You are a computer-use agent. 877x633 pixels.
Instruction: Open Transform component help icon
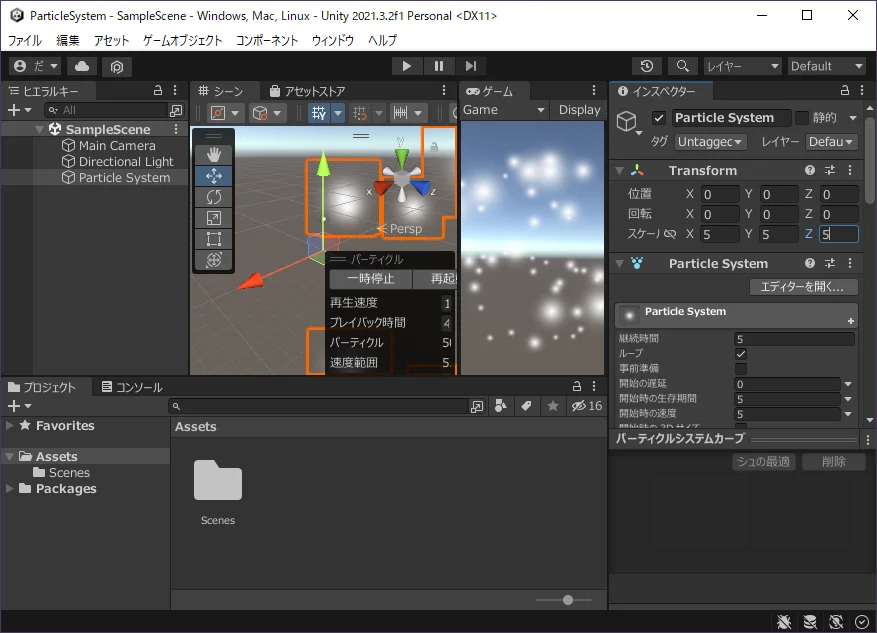coord(809,170)
